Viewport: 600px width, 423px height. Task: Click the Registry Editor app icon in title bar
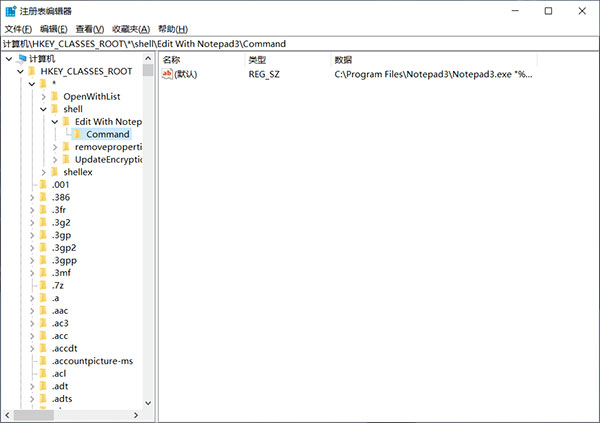[11, 11]
